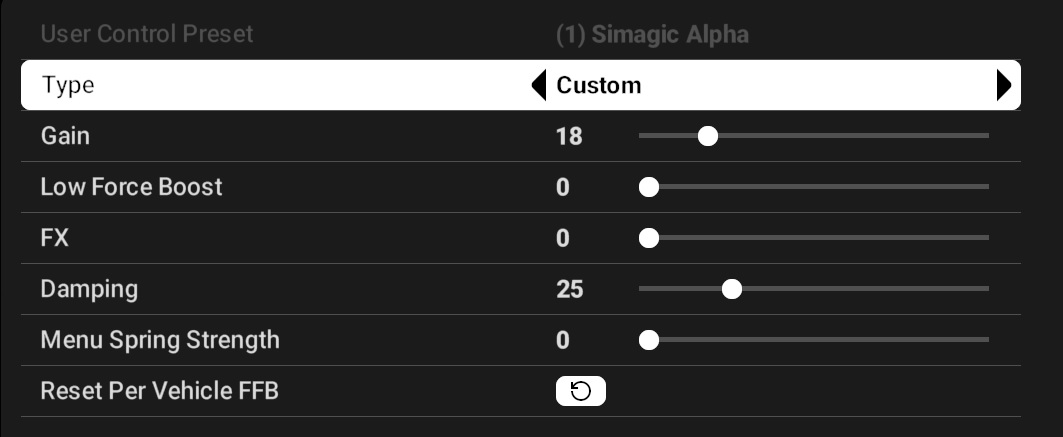The width and height of the screenshot is (1063, 437).
Task: Click the Damping value 25
Action: pos(570,290)
